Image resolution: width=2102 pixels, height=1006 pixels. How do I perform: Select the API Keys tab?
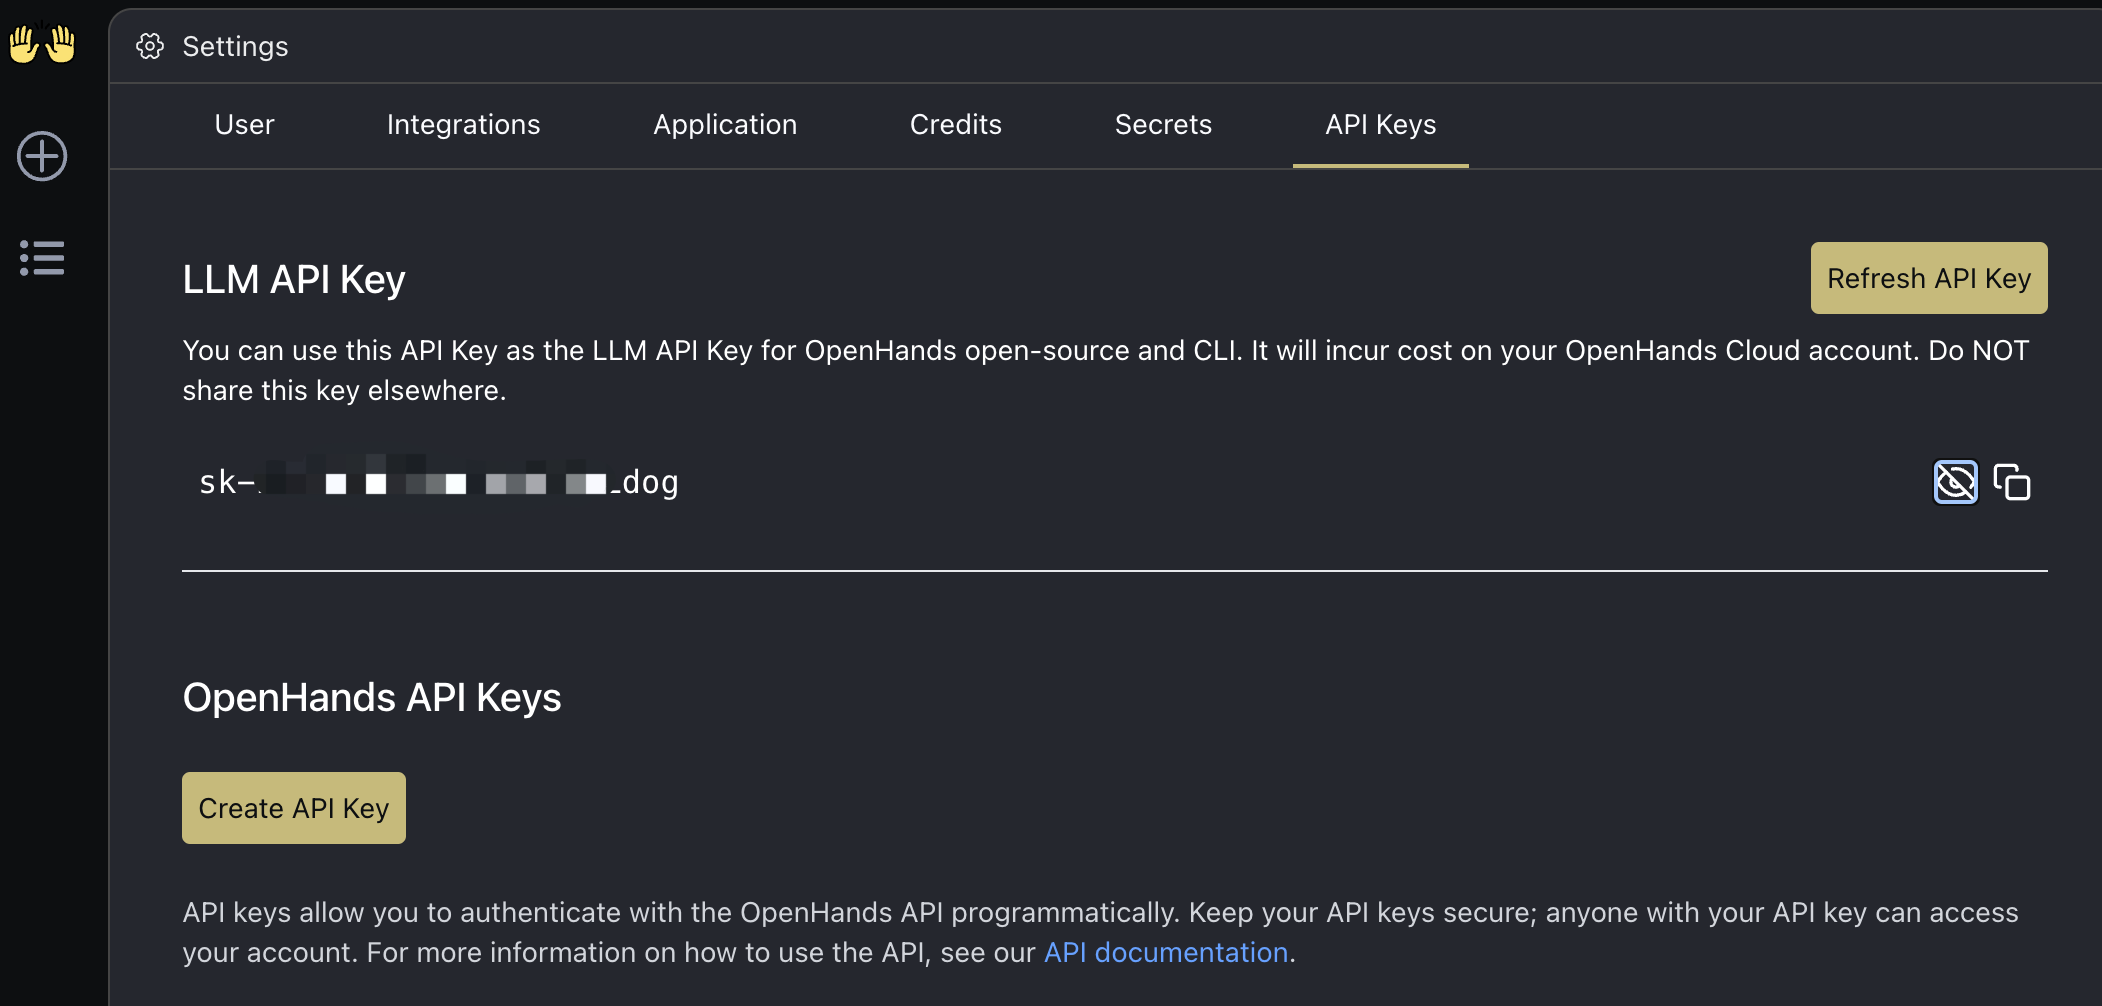tap(1380, 124)
